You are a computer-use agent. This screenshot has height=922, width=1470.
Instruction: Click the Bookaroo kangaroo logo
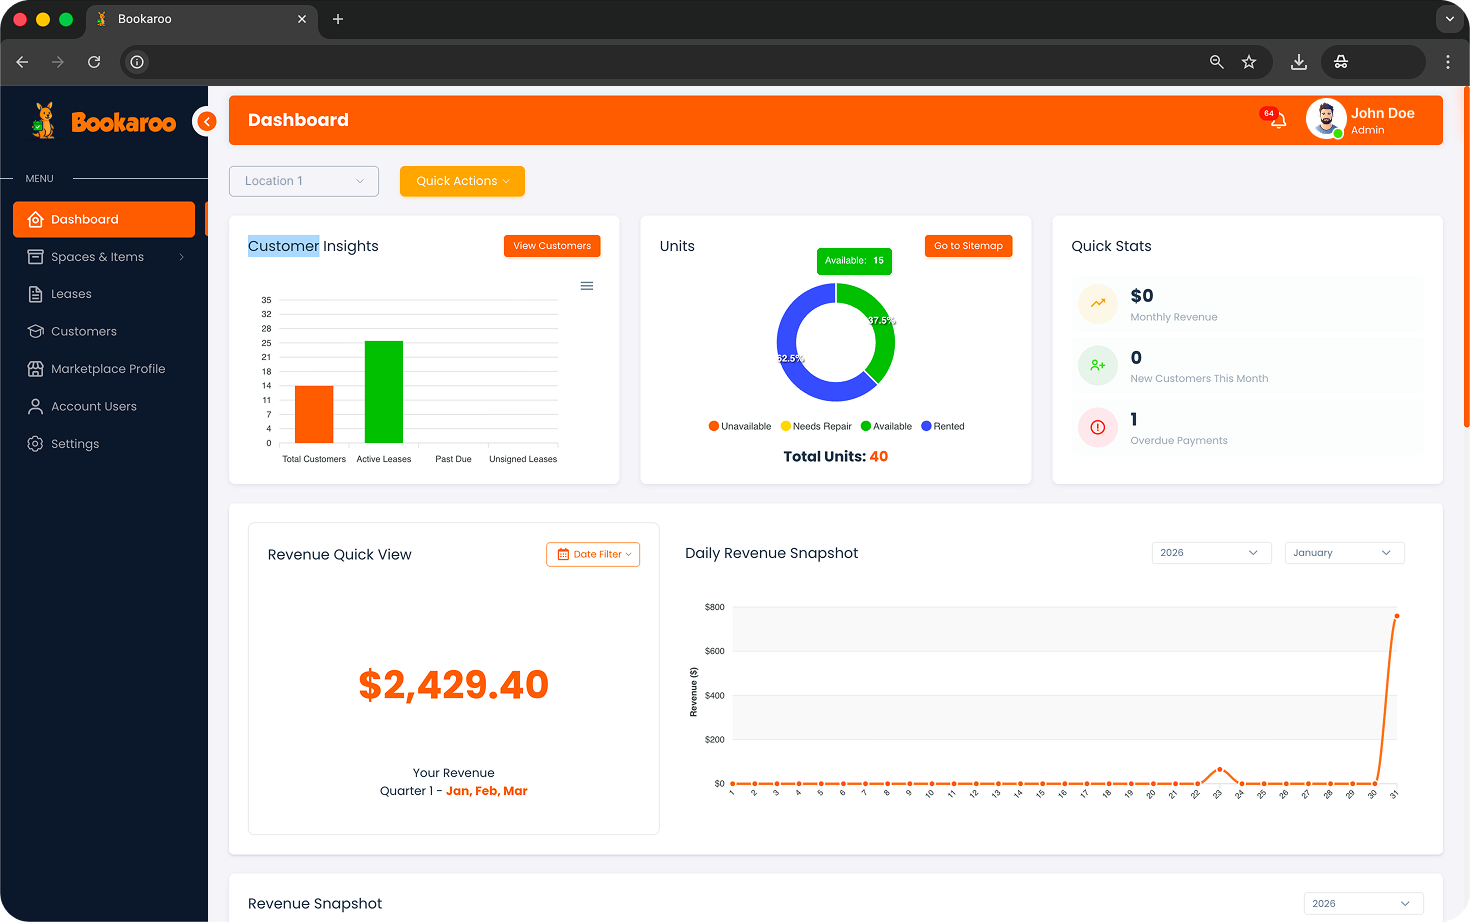(x=44, y=120)
